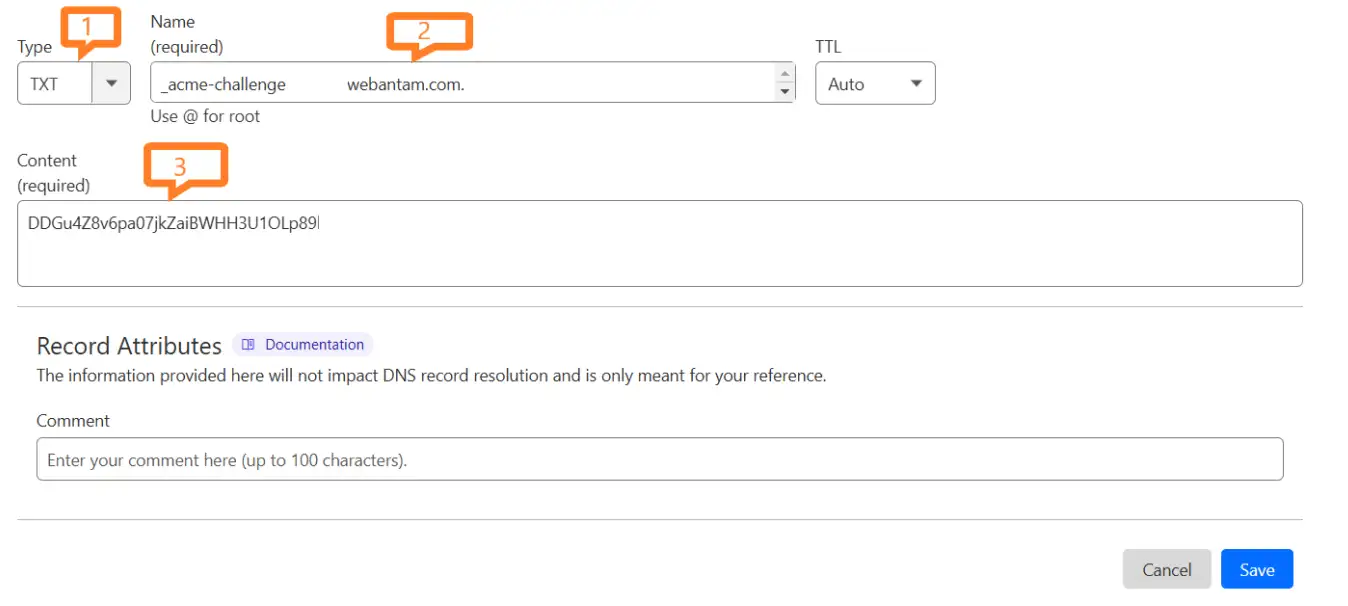Click the Name field down arrow

coord(785,92)
